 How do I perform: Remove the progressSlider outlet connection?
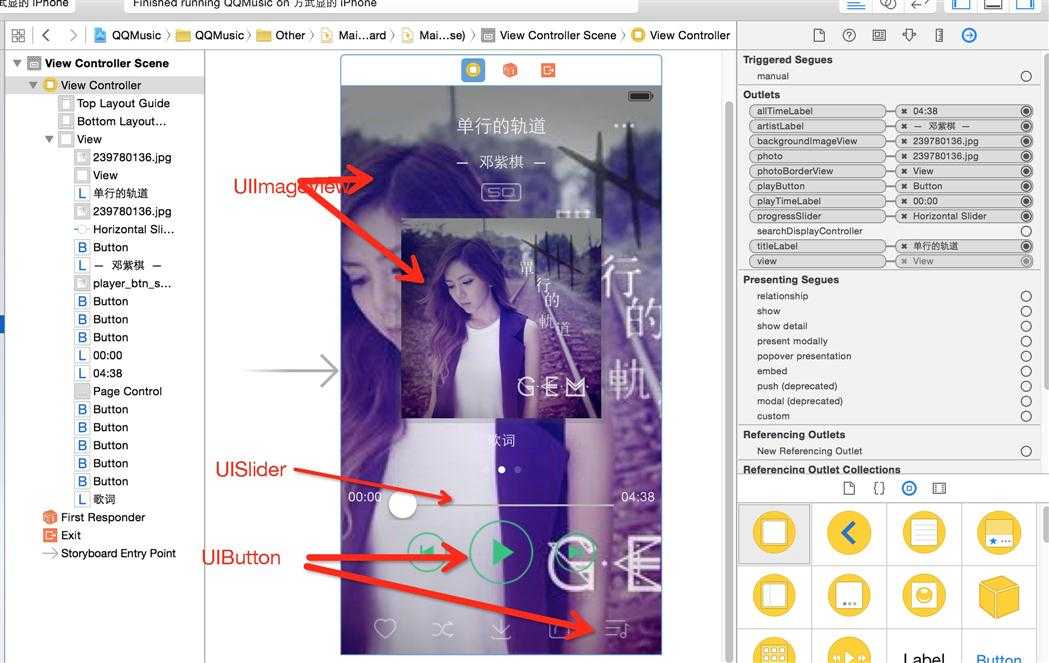pos(904,216)
